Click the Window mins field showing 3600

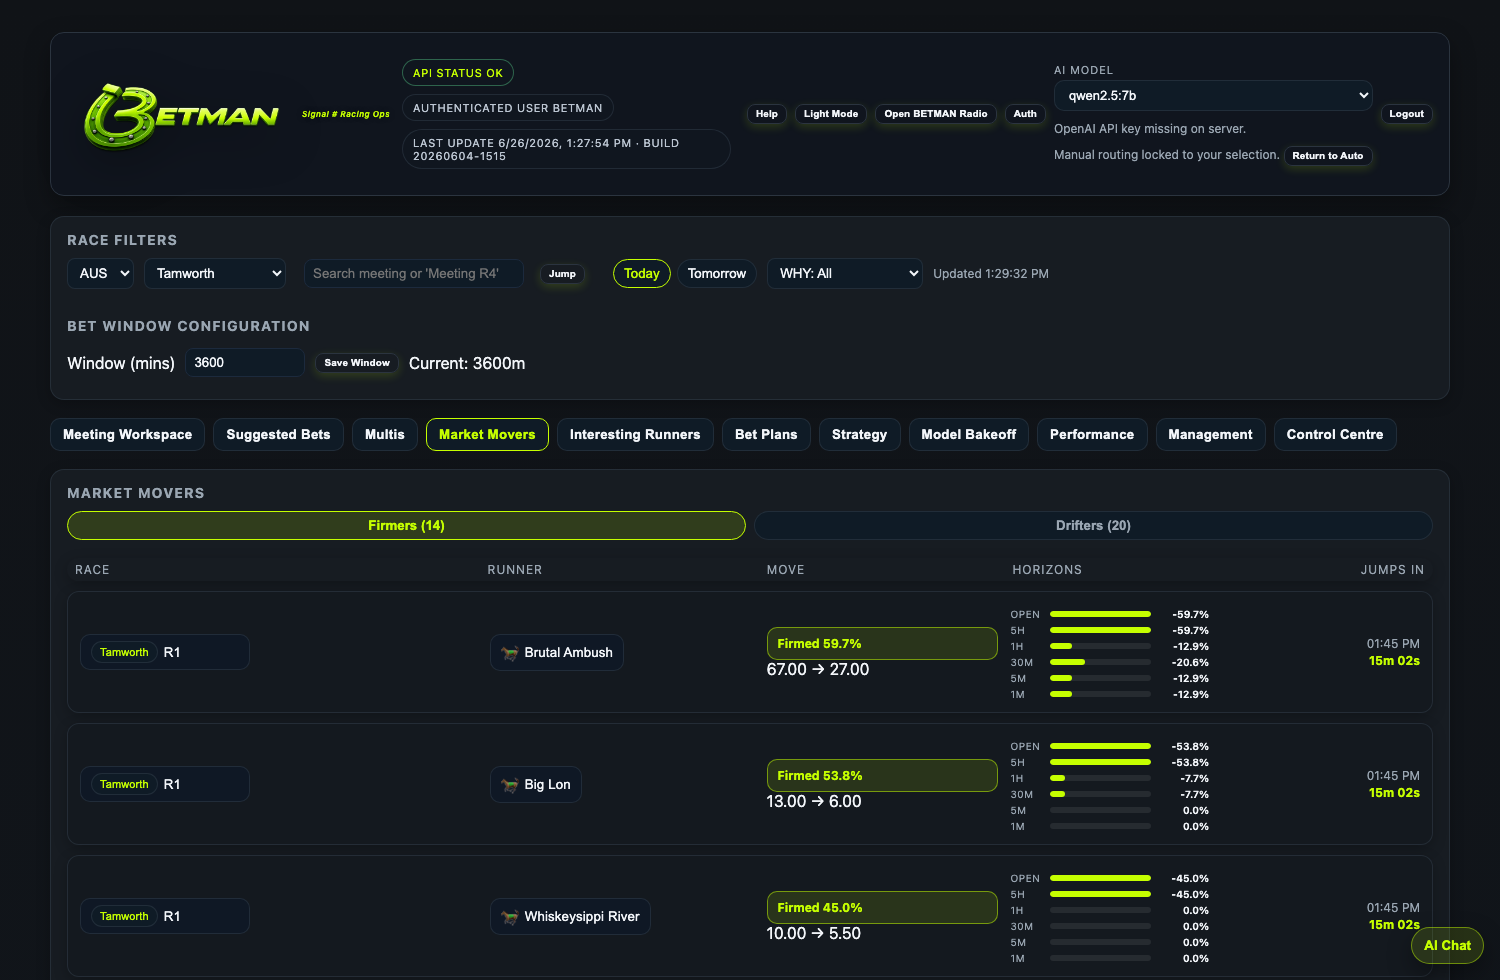(x=245, y=362)
